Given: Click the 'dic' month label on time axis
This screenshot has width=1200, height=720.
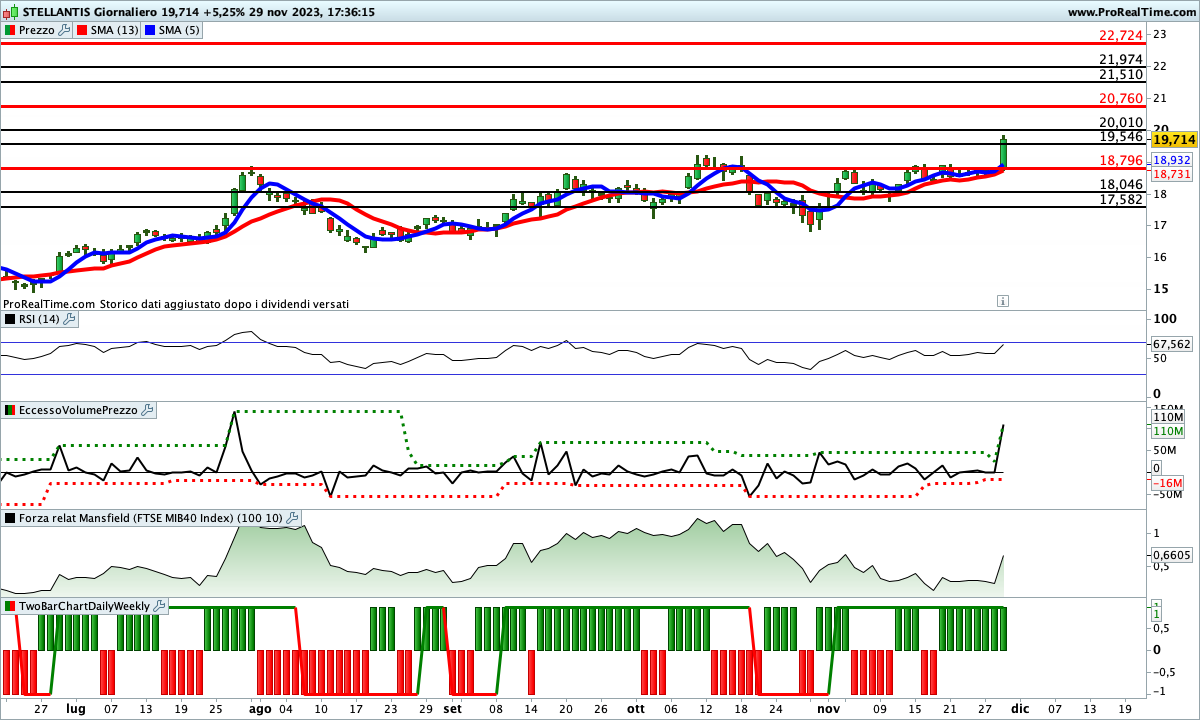Looking at the screenshot, I should (1019, 708).
